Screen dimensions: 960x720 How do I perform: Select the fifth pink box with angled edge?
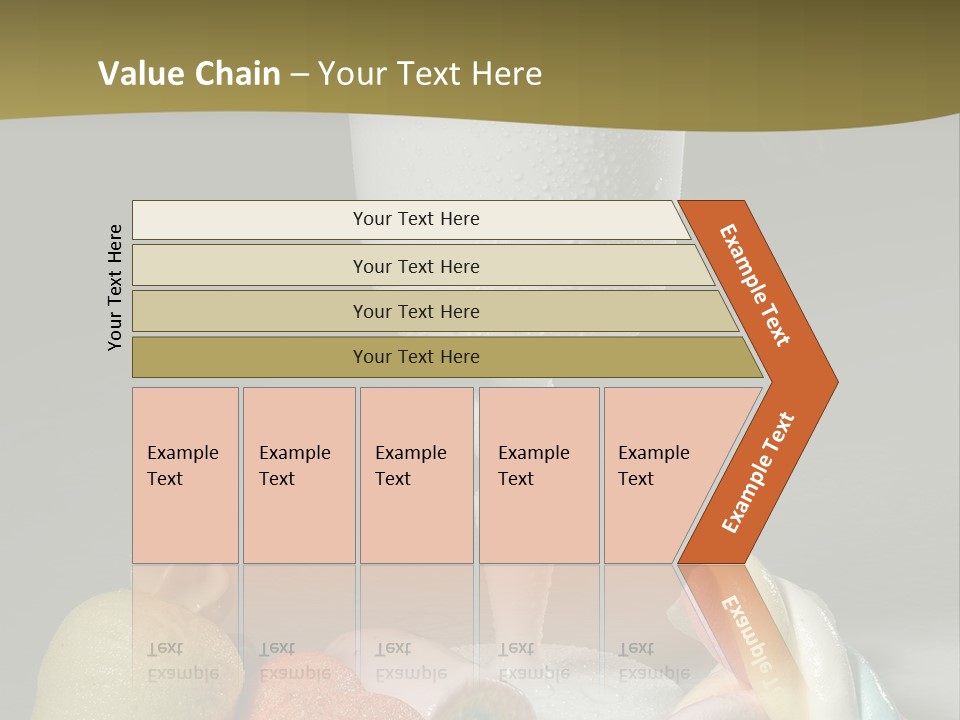(x=660, y=475)
